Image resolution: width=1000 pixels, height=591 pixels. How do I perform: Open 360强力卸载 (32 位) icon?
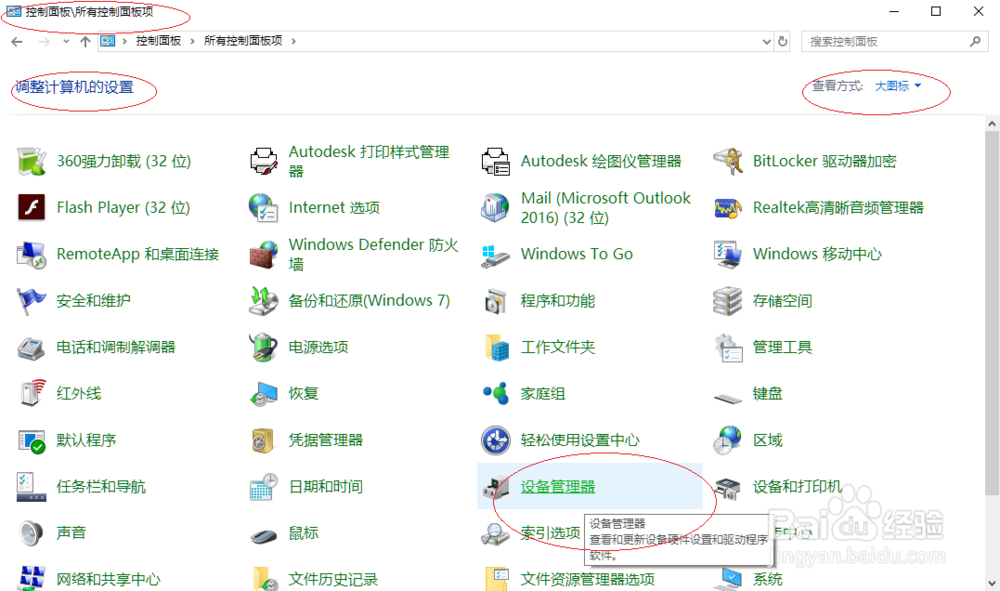tap(31, 161)
